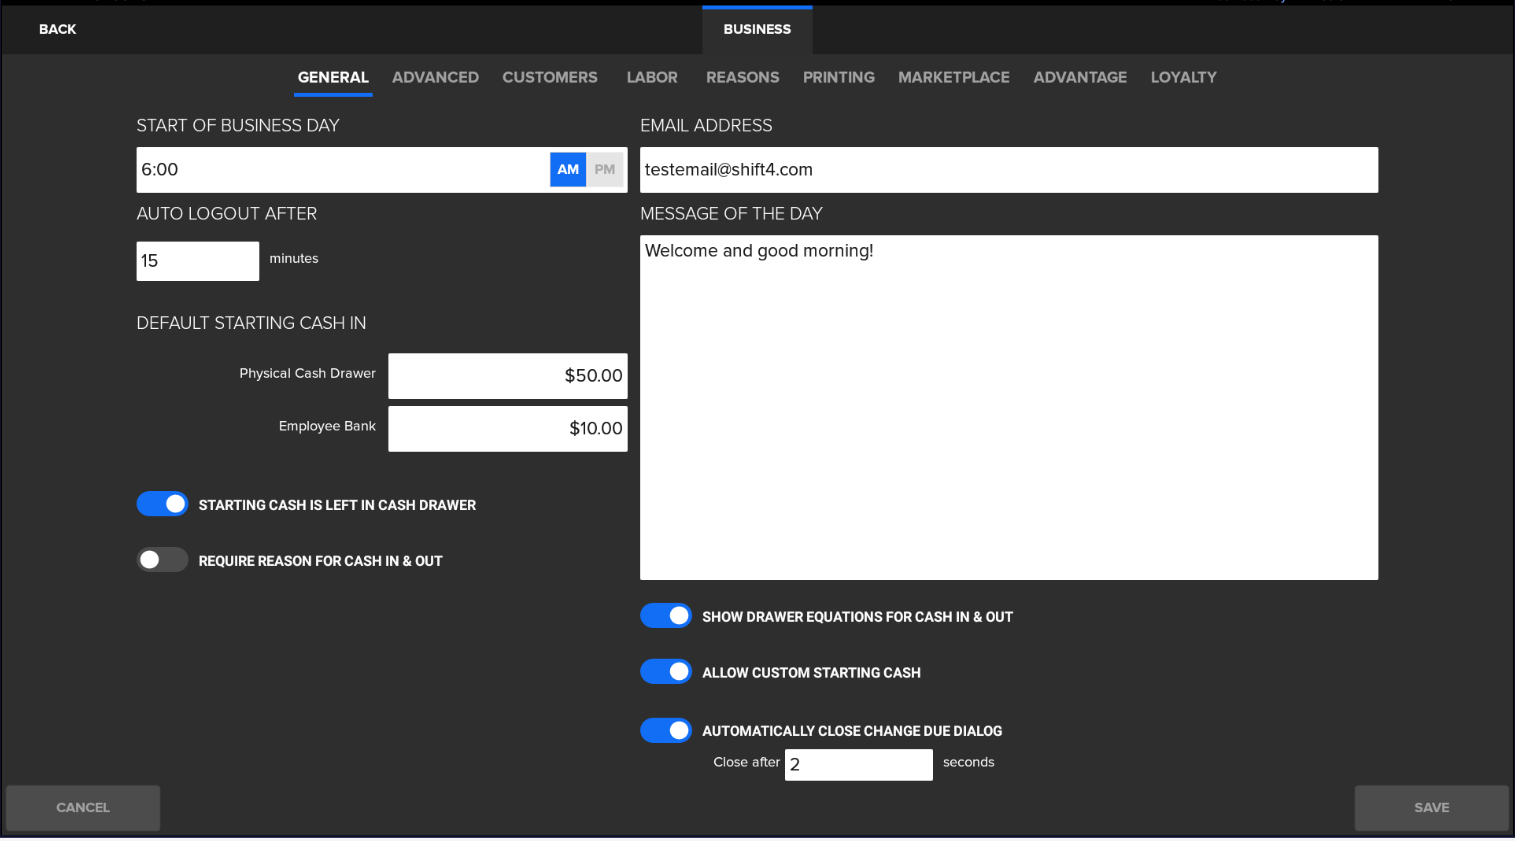The image size is (1515, 841).
Task: Click the EMAIL ADDRESS heading
Action: 706,125
